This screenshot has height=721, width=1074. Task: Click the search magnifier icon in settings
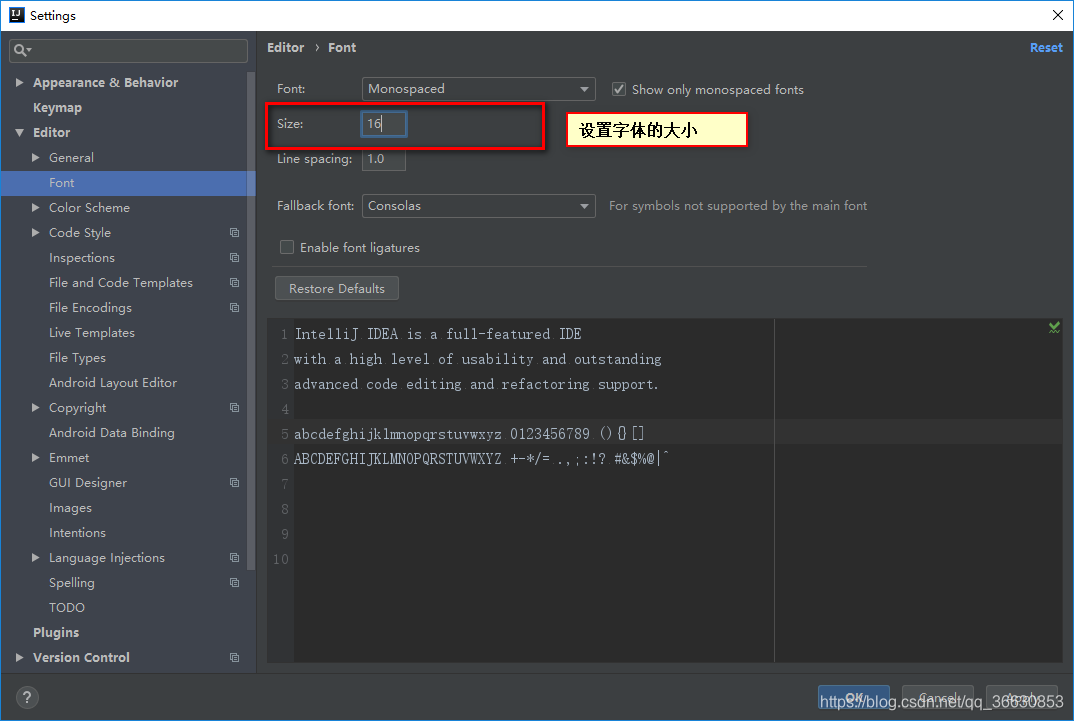[22, 50]
